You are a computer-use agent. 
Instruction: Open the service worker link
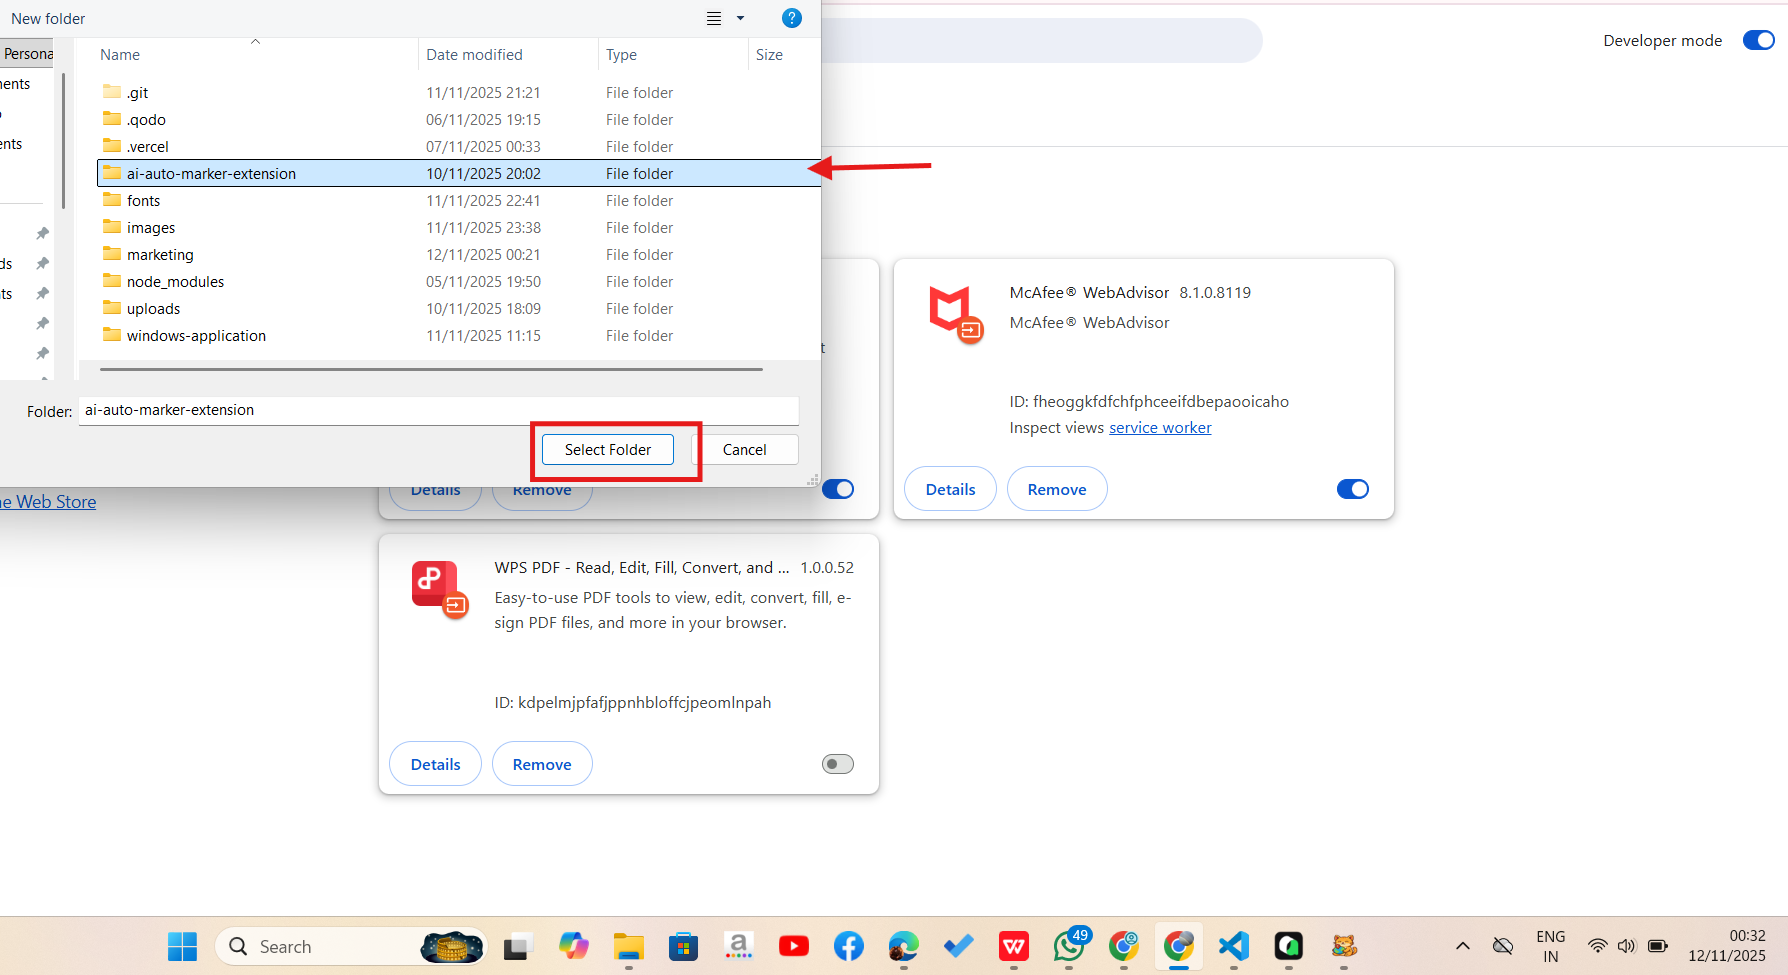[x=1160, y=427]
